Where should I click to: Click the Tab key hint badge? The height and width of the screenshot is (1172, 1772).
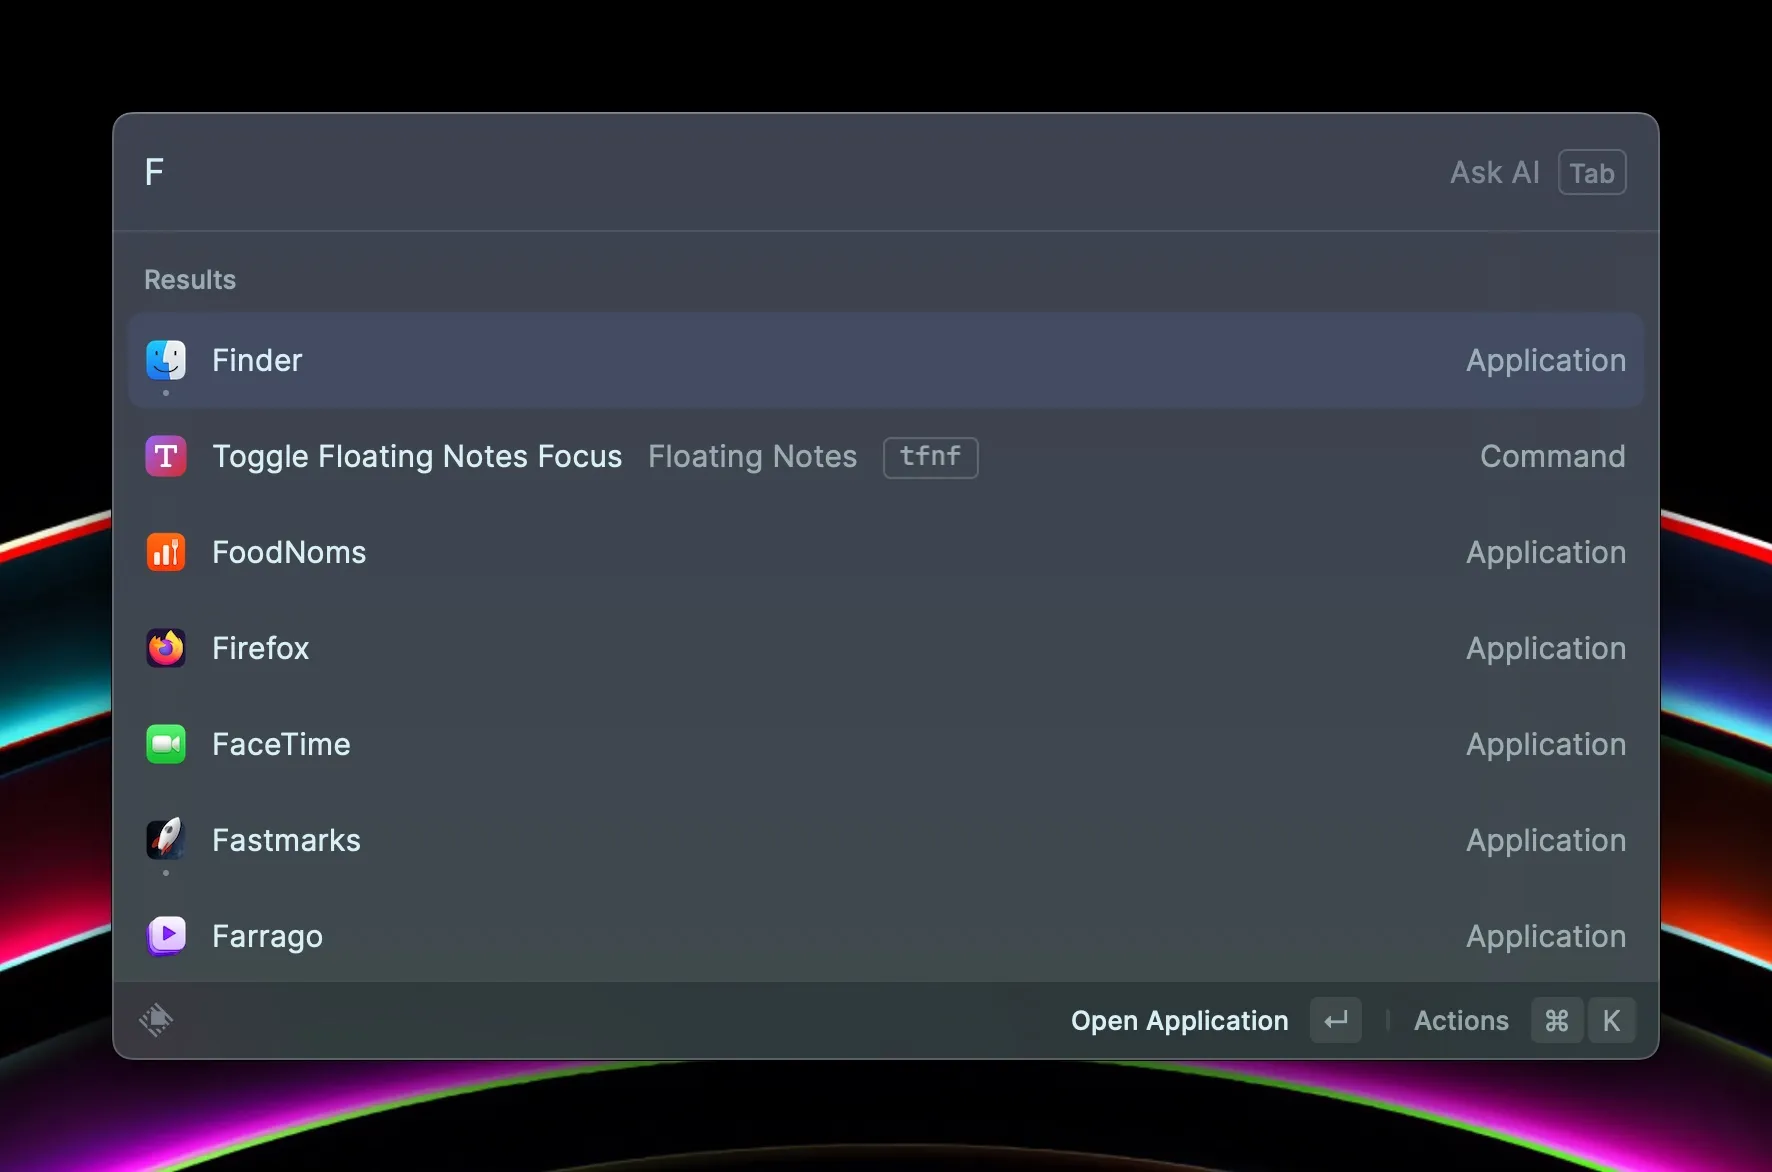(1592, 173)
